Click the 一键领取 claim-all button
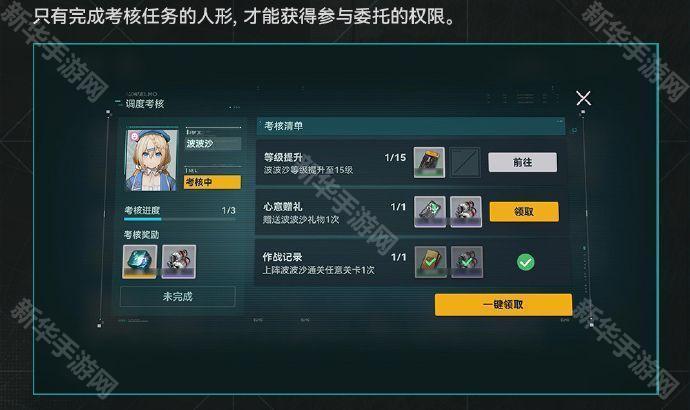This screenshot has height=410, width=690. click(x=503, y=304)
